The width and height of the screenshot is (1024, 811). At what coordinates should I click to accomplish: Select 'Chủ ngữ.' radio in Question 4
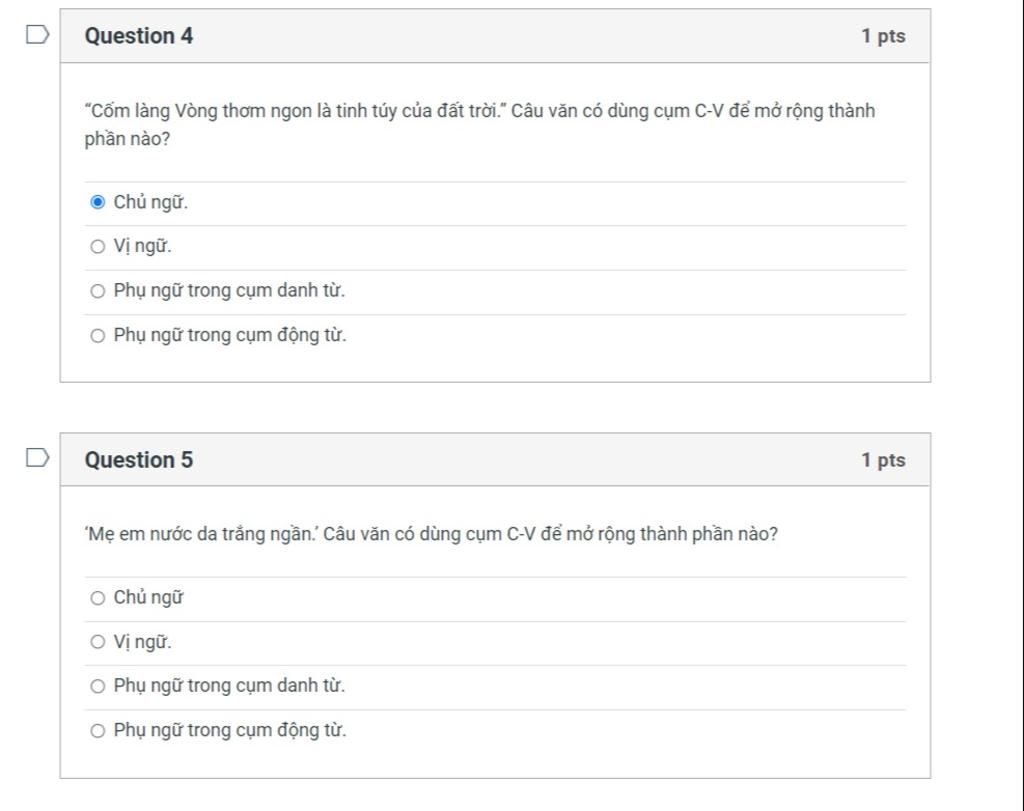tap(97, 202)
